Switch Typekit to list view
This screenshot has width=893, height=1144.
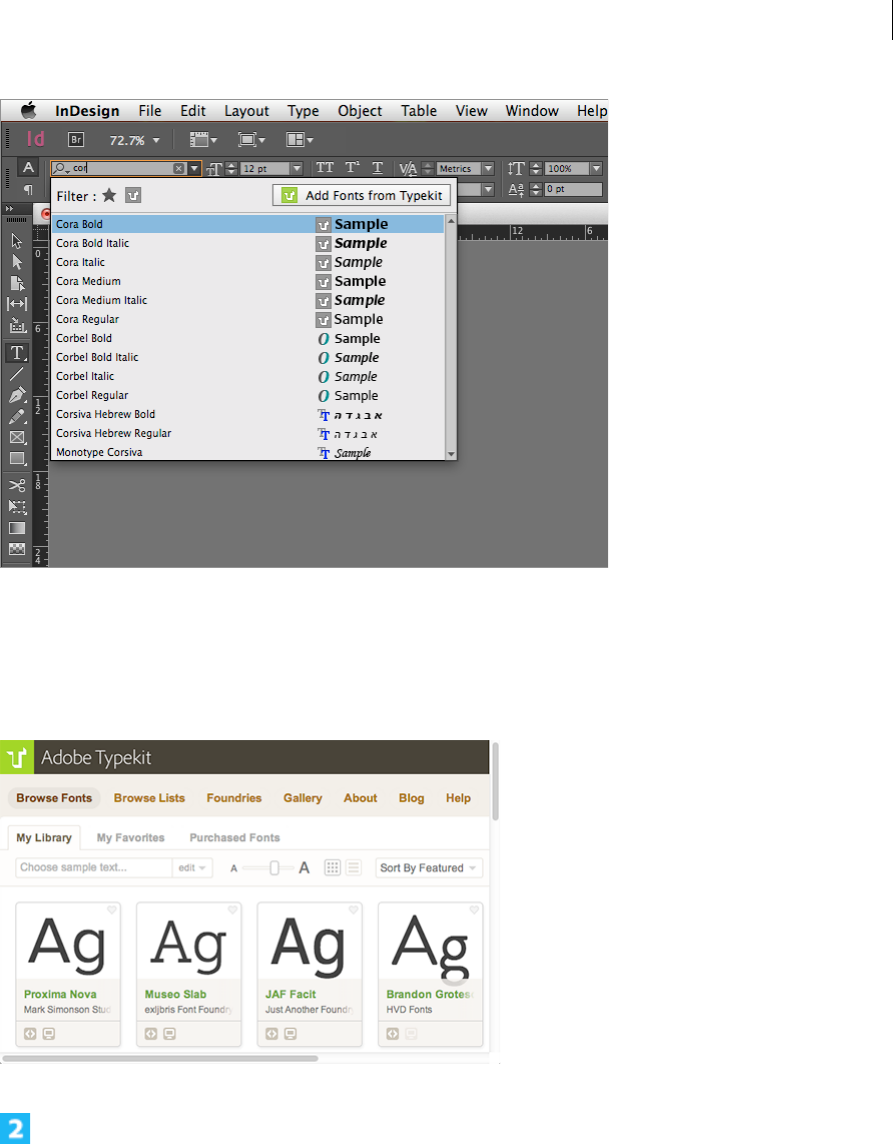(x=353, y=867)
